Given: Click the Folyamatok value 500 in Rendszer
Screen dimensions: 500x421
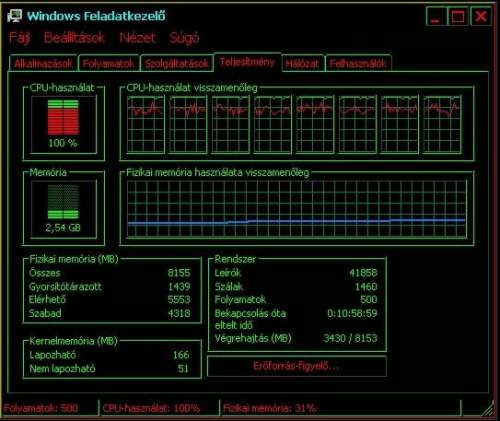Looking at the screenshot, I should click(x=369, y=299).
